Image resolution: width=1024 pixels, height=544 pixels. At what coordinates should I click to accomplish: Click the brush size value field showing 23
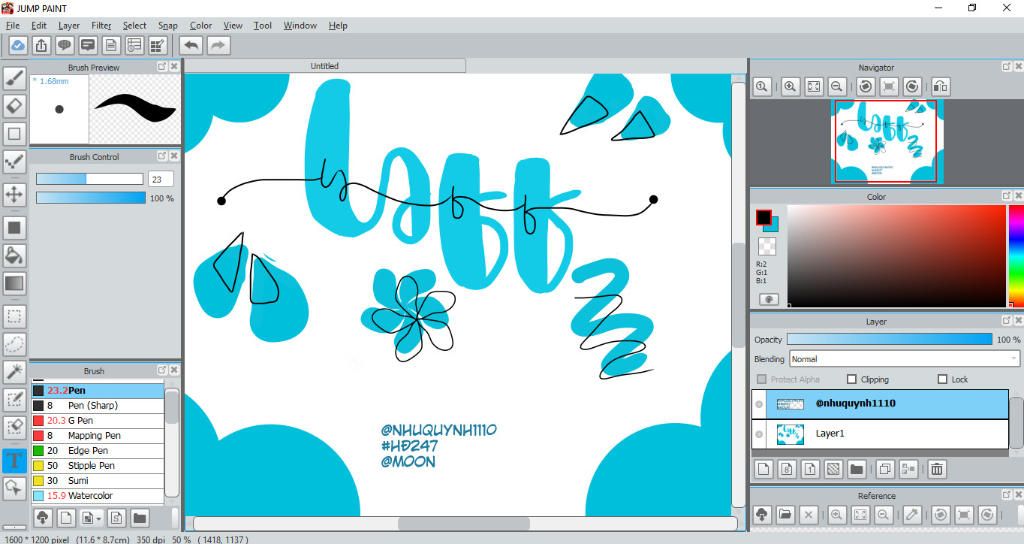[x=161, y=179]
